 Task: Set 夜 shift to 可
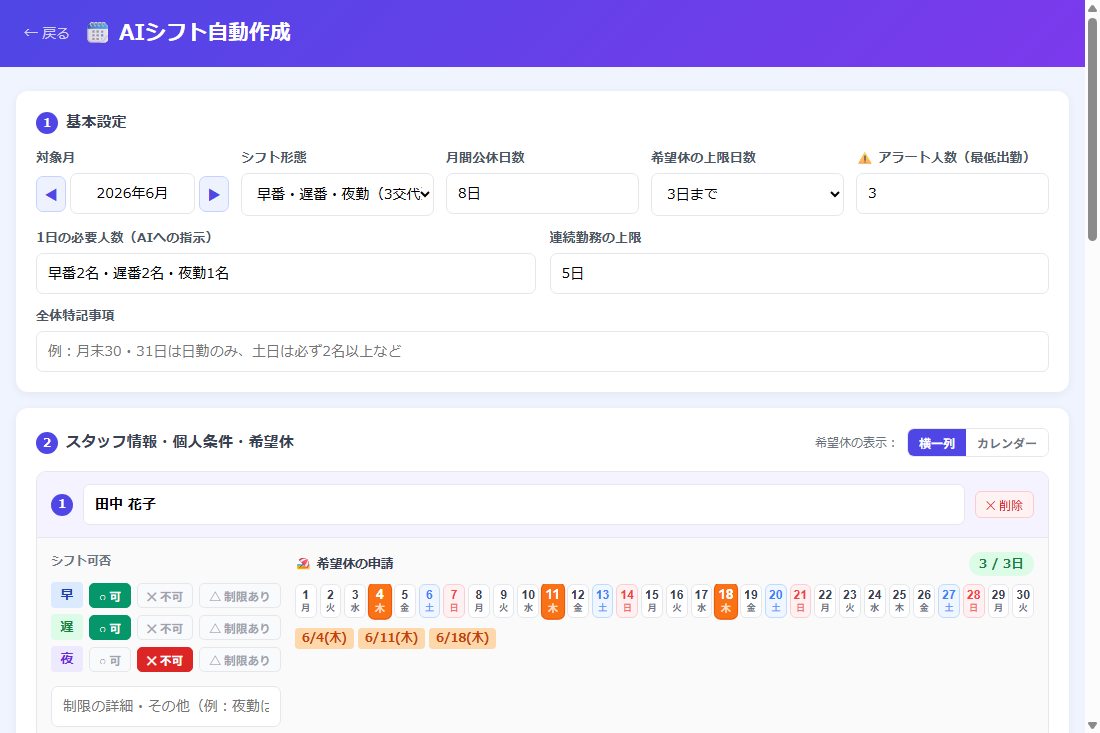click(x=109, y=660)
